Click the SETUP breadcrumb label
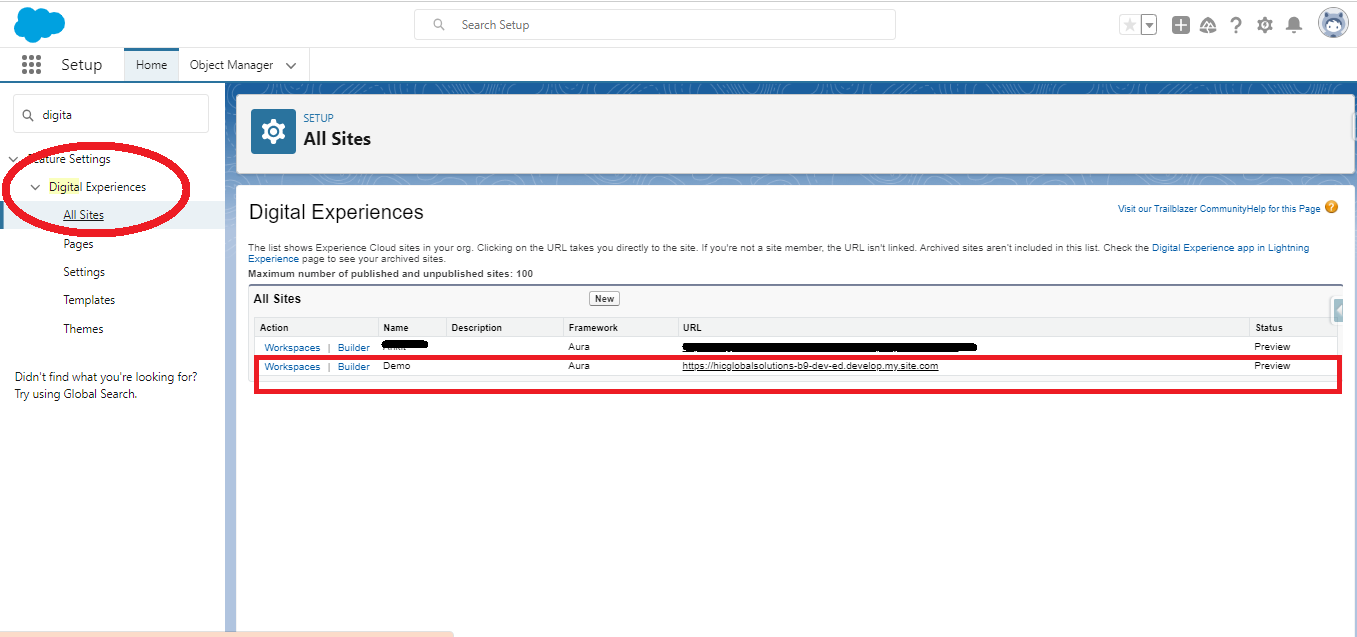Screen dimensions: 1357x637 point(318,118)
